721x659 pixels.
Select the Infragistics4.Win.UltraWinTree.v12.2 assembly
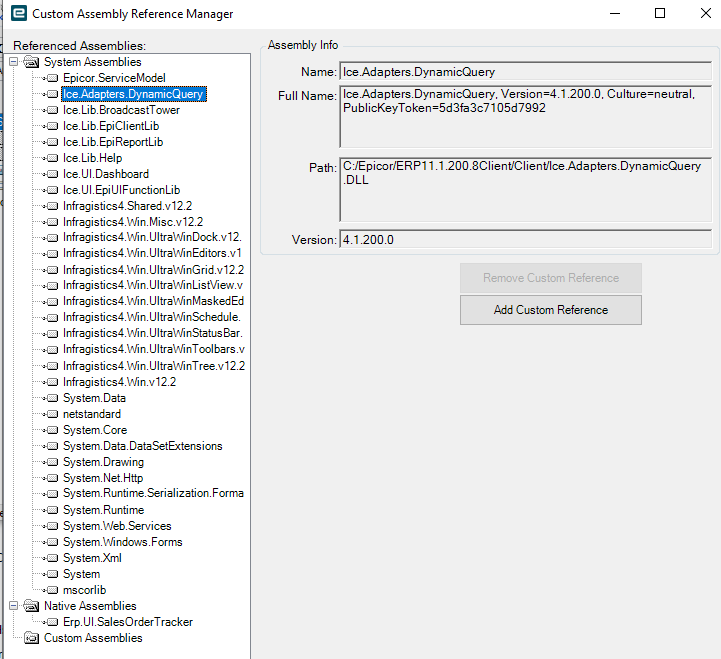(x=154, y=366)
